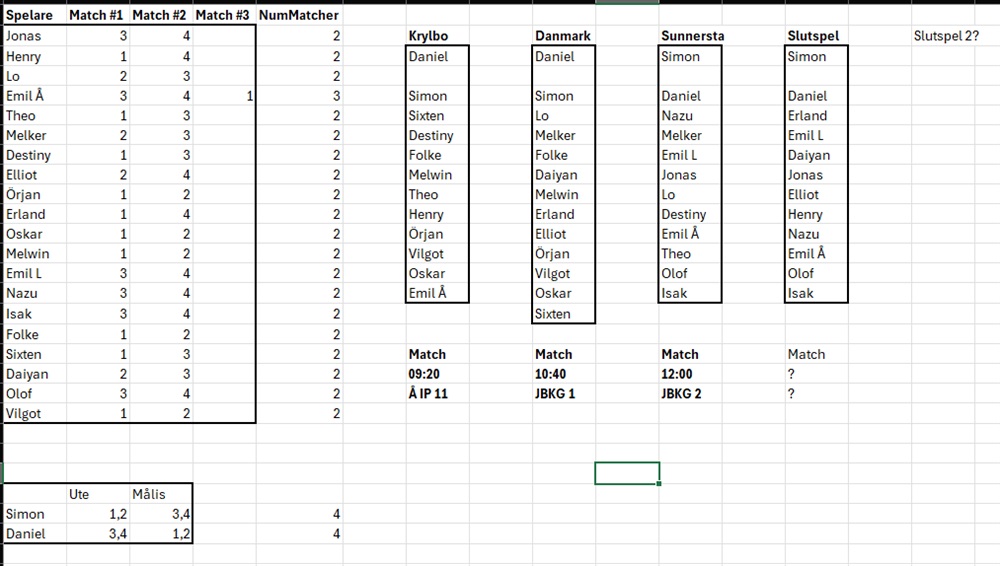Click Vilgot in the Spelare column

coord(24,413)
